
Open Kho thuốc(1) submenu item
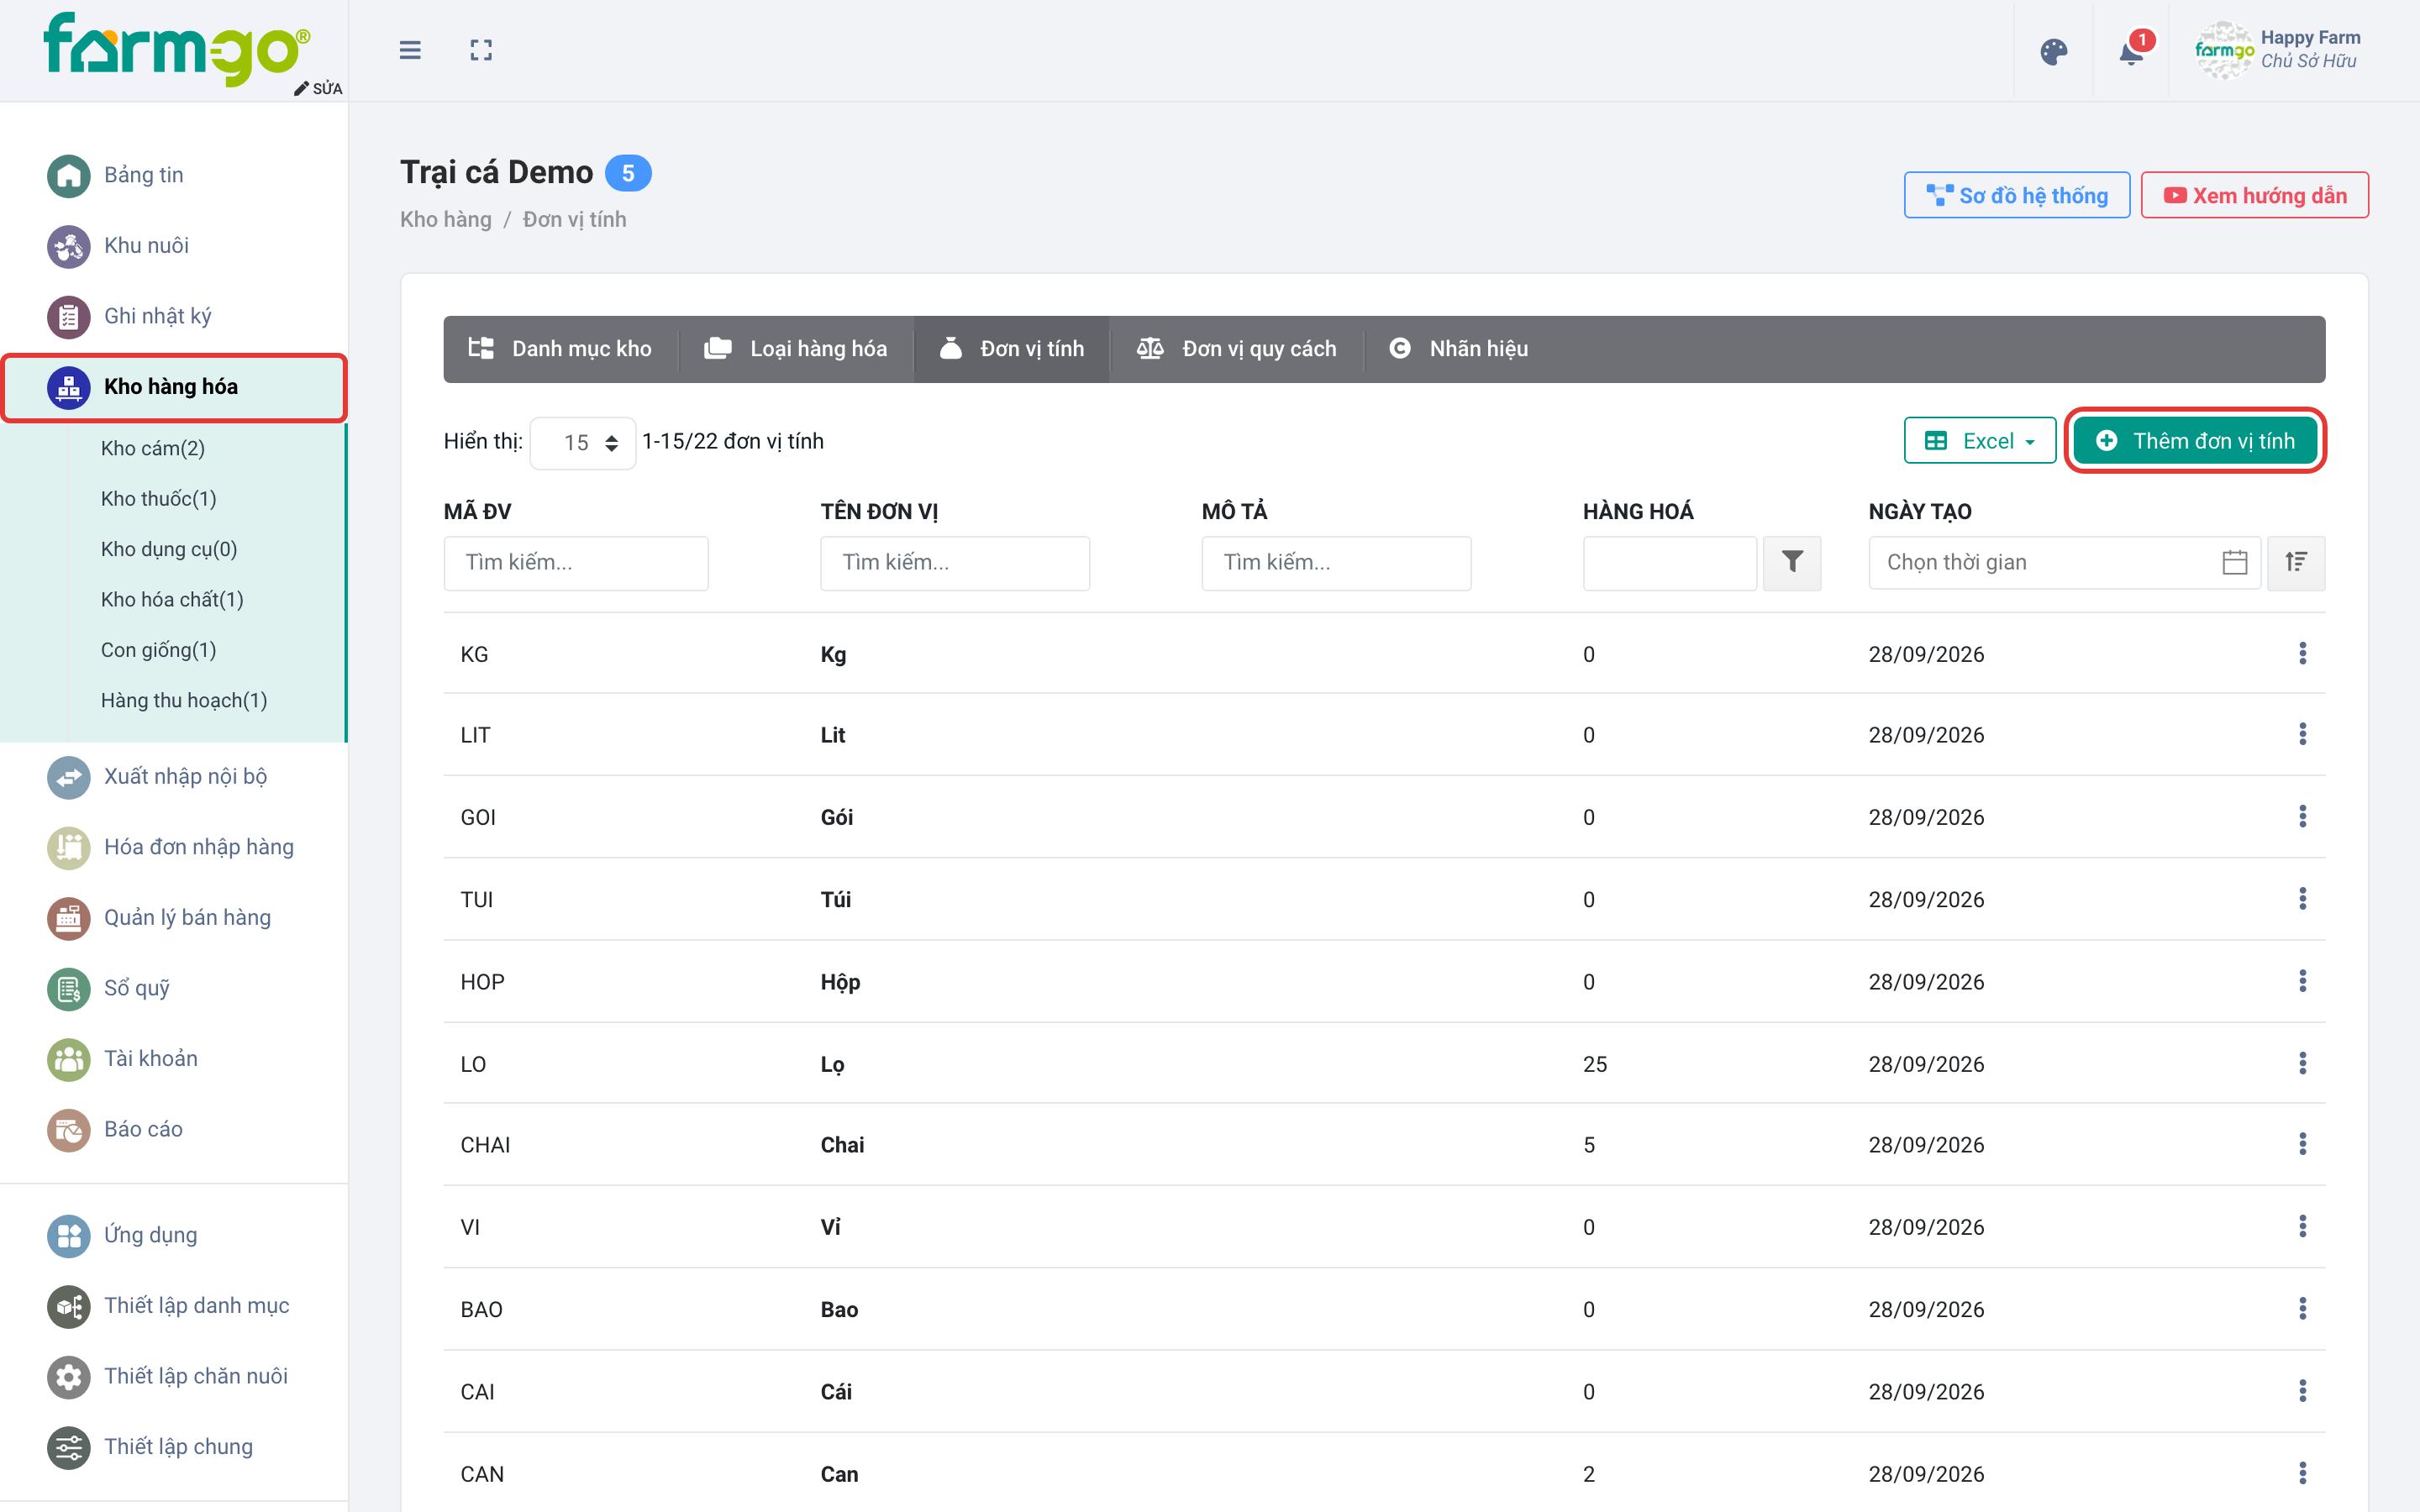pos(159,499)
